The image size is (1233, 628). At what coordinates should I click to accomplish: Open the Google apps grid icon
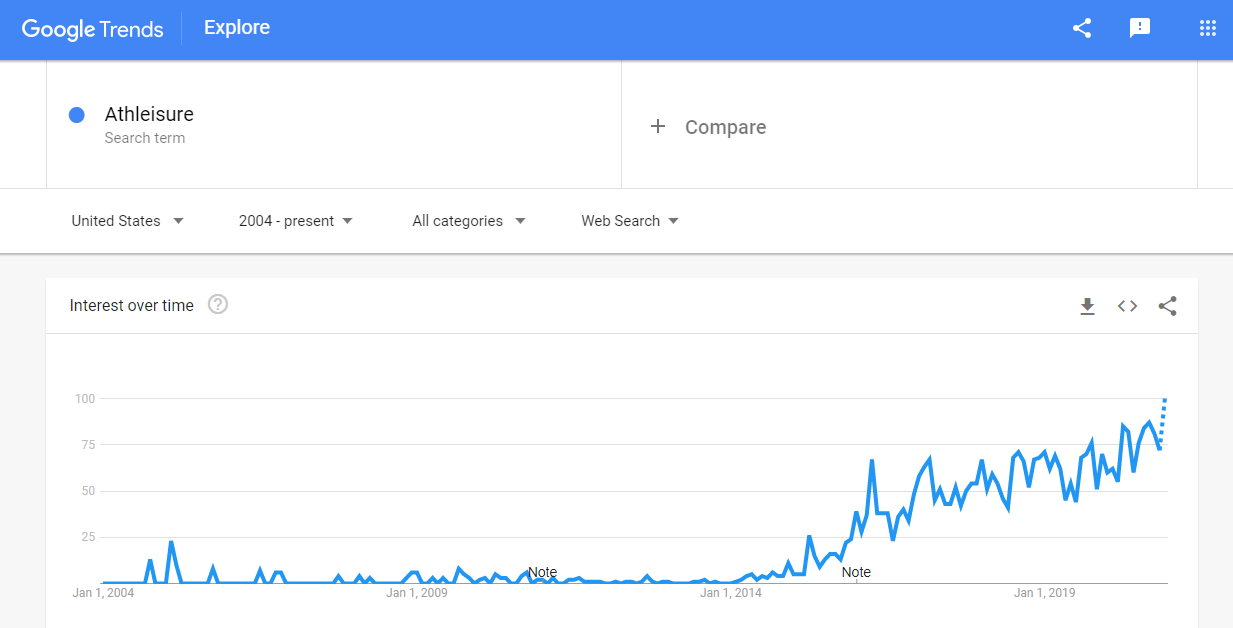tap(1207, 29)
